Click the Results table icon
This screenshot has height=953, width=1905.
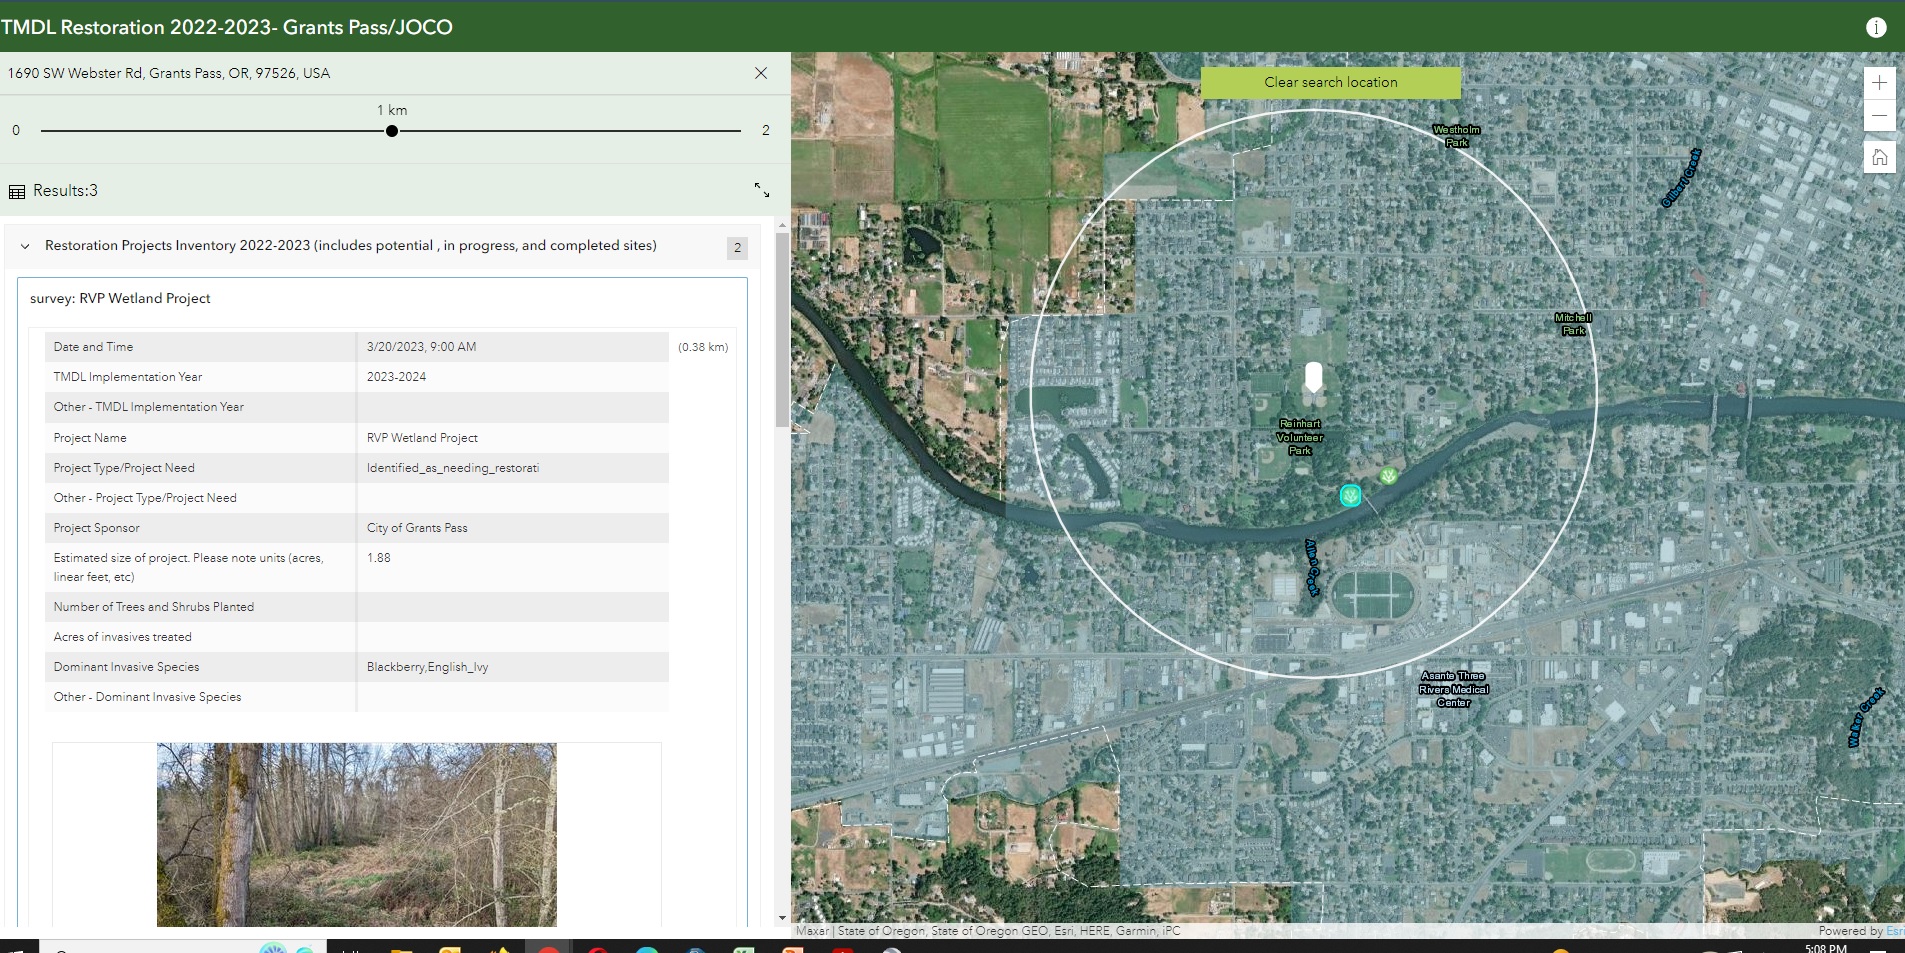(x=16, y=190)
